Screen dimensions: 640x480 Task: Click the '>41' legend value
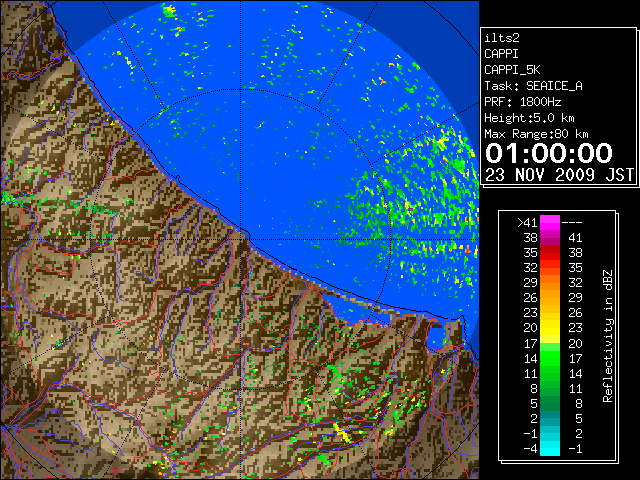point(527,222)
